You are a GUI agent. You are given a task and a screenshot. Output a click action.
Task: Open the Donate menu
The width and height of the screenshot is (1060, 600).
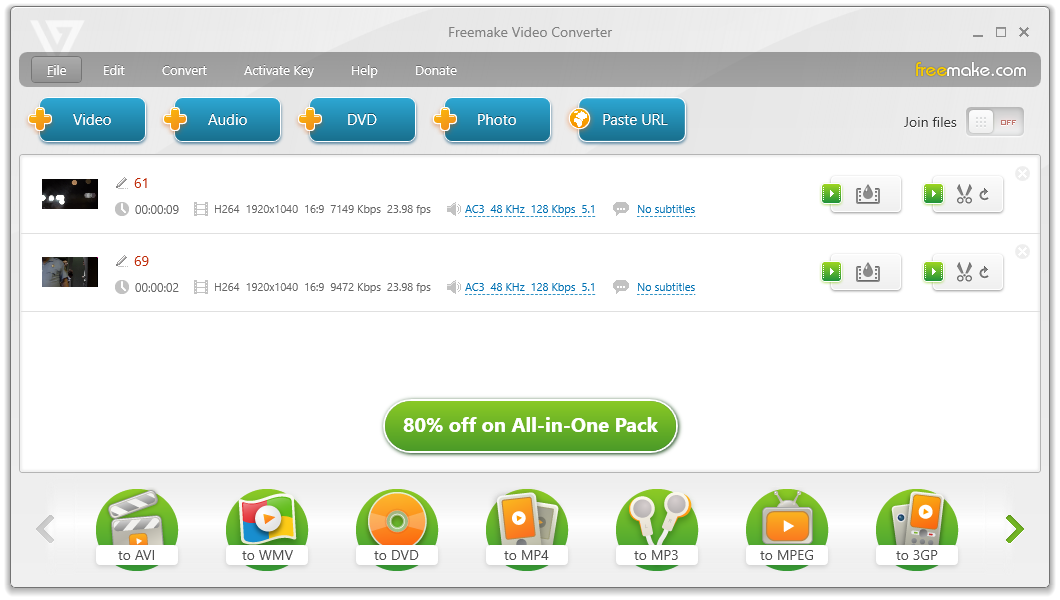click(436, 70)
